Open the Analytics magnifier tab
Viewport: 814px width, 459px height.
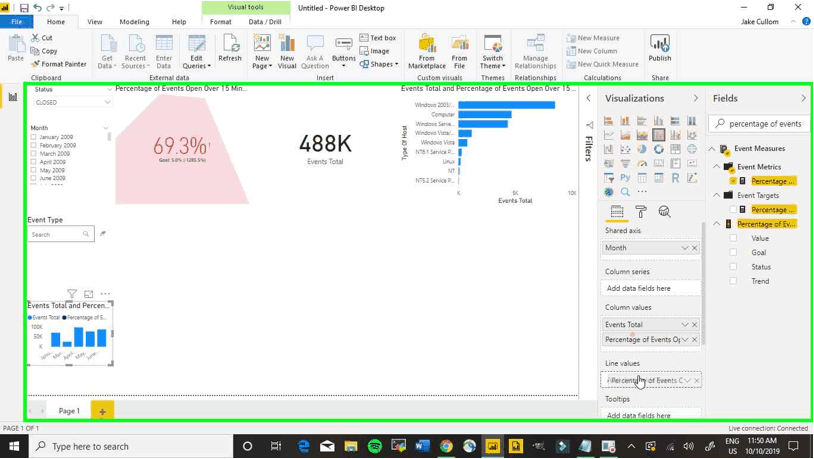tap(664, 211)
